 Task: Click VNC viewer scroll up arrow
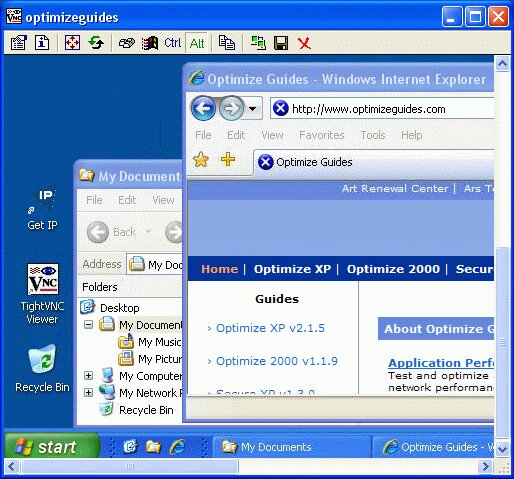[502, 63]
